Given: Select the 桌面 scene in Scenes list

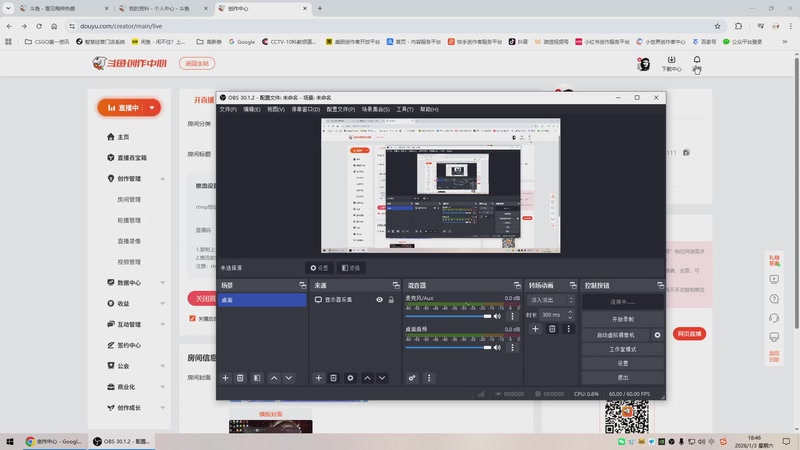Looking at the screenshot, I should (262, 300).
